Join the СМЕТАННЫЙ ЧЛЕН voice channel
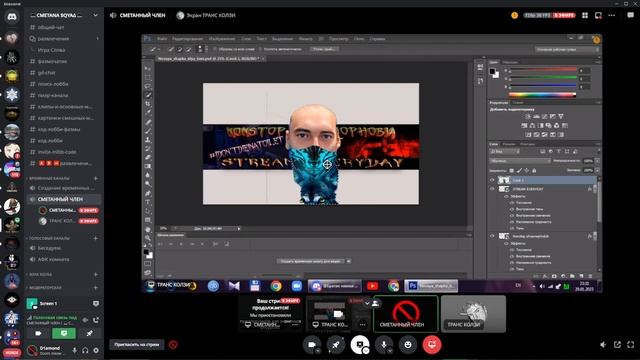640x360 pixels. [64, 199]
